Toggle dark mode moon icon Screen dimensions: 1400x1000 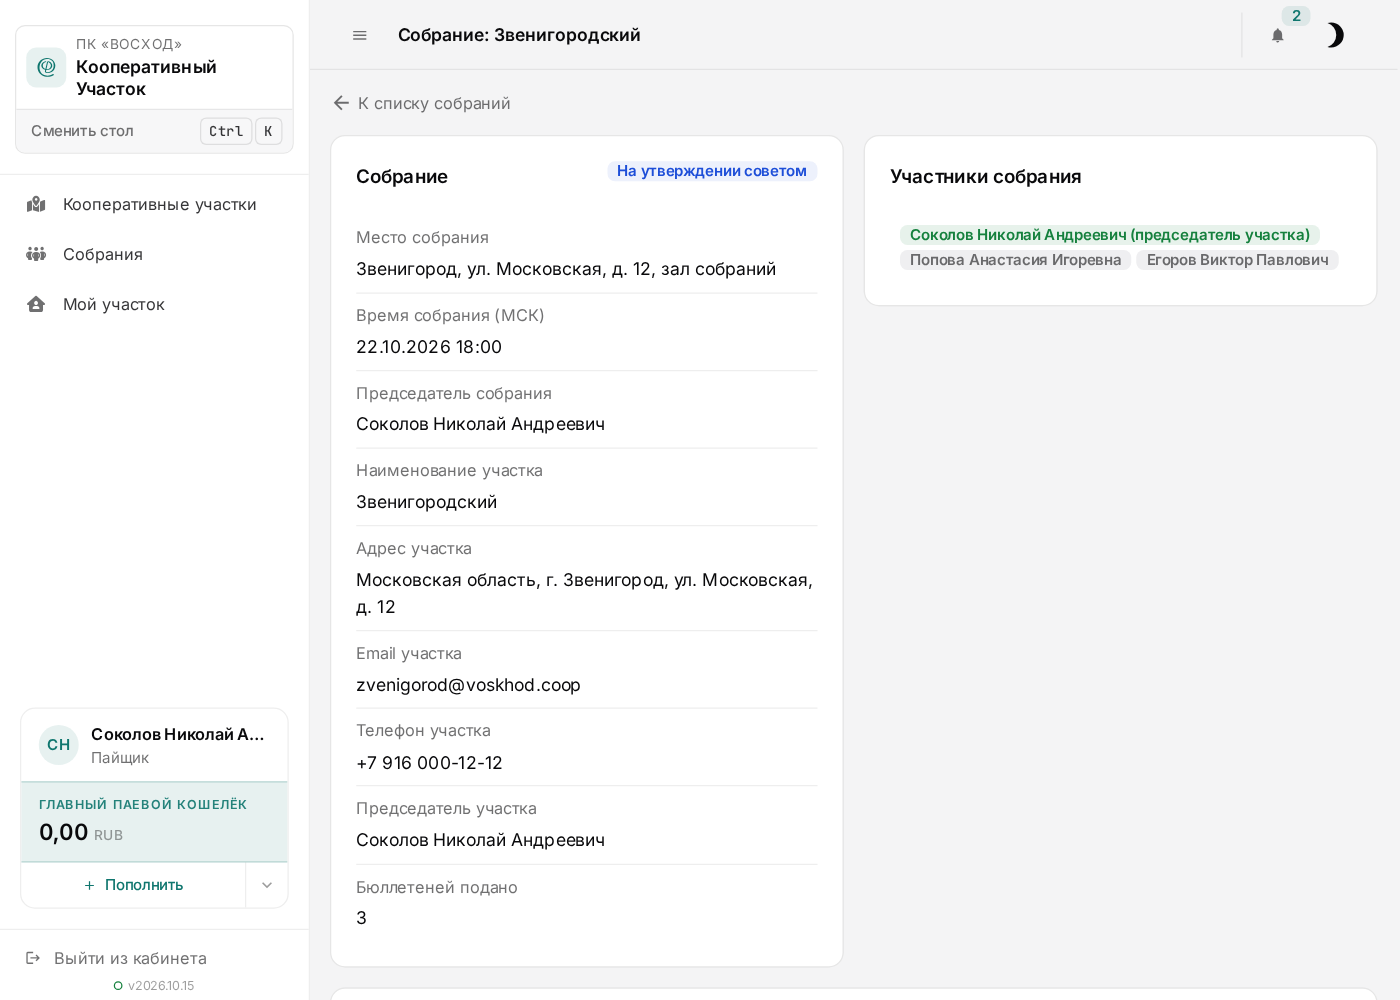click(x=1335, y=35)
